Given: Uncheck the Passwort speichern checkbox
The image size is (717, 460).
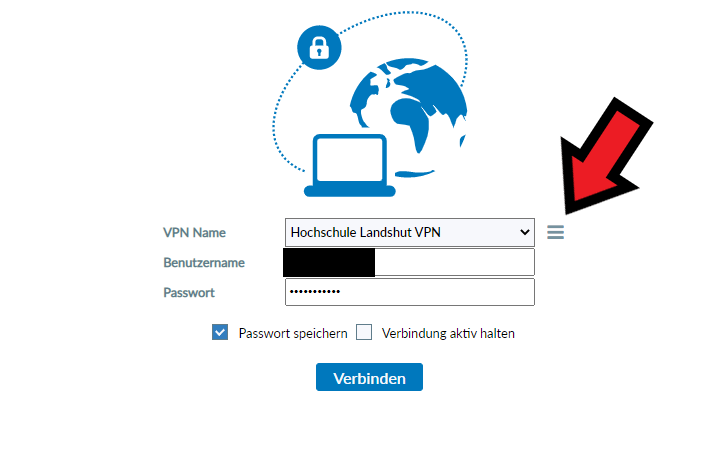Looking at the screenshot, I should pyautogui.click(x=220, y=332).
